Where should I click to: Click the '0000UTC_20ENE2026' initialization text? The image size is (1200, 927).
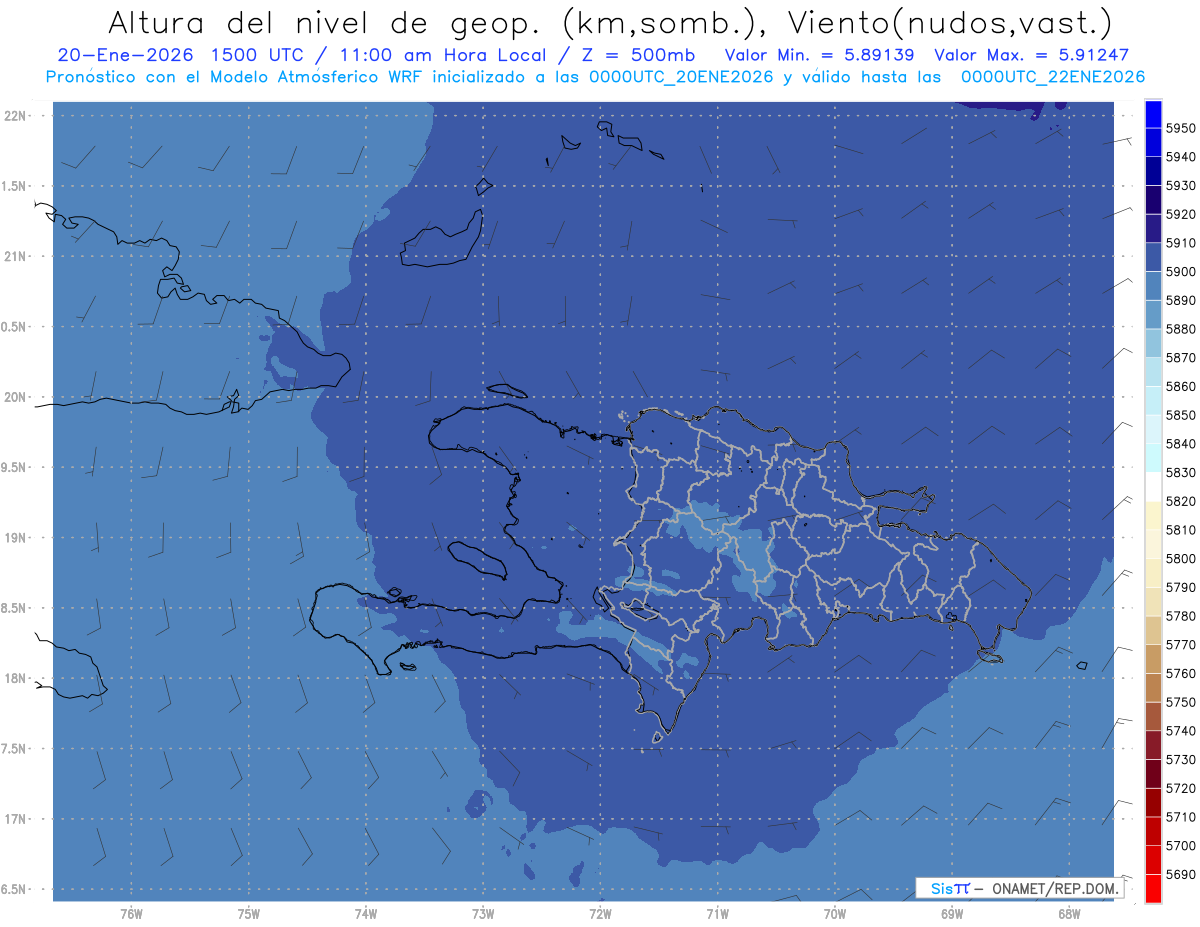click(681, 77)
